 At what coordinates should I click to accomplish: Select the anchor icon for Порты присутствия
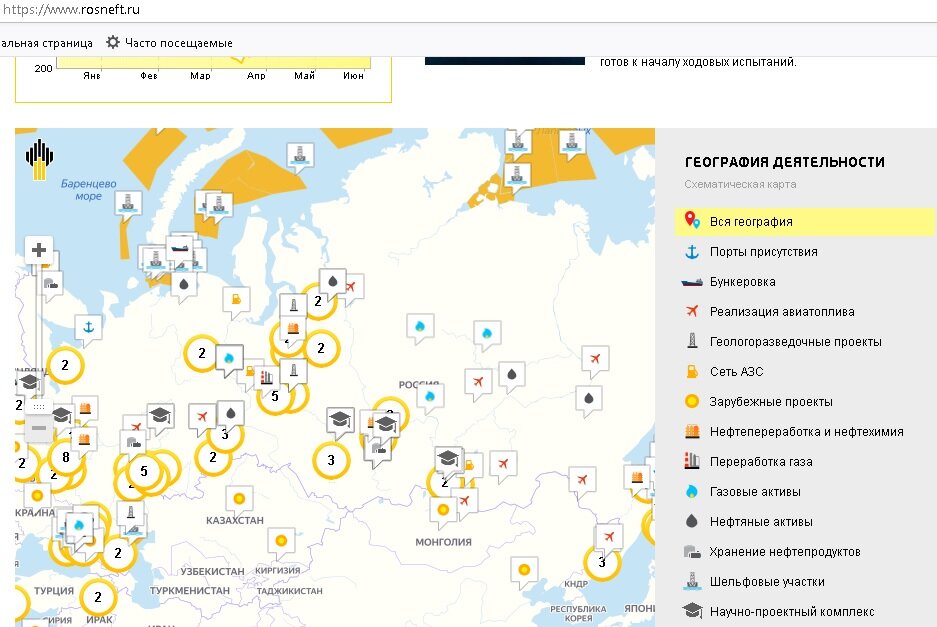tap(691, 251)
